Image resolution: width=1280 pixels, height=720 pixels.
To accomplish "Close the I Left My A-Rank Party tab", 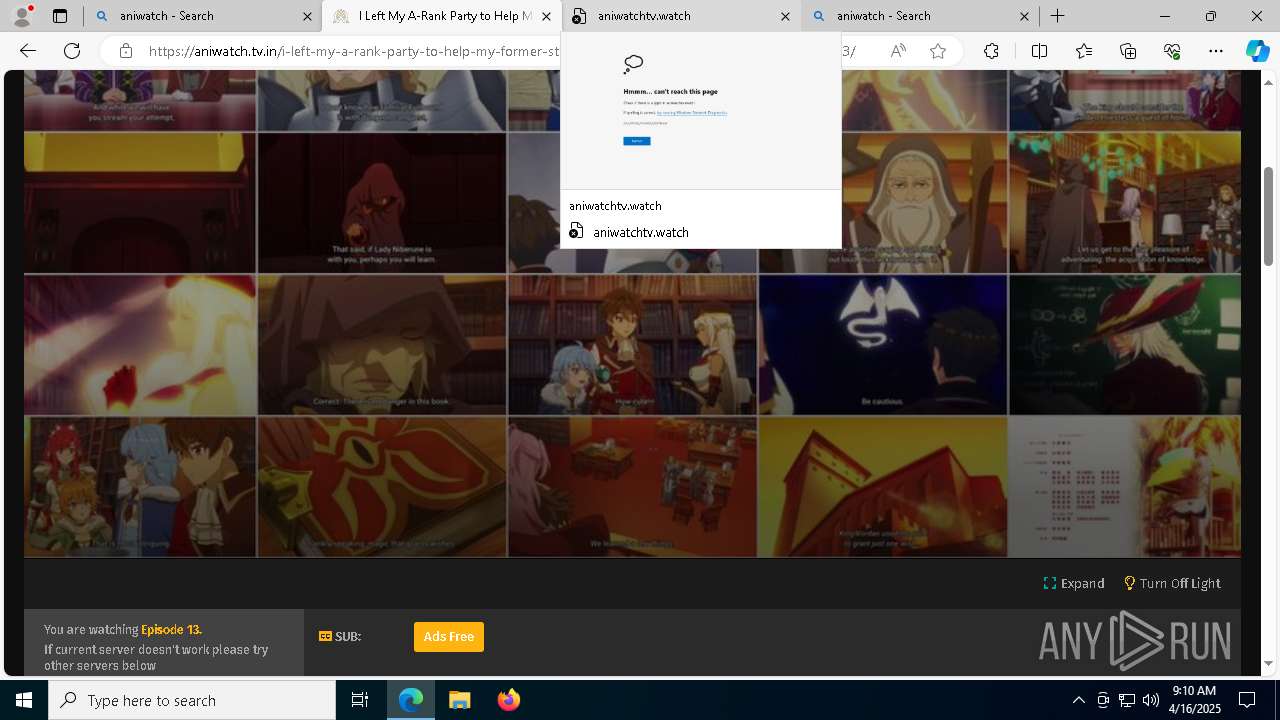I will point(546,16).
